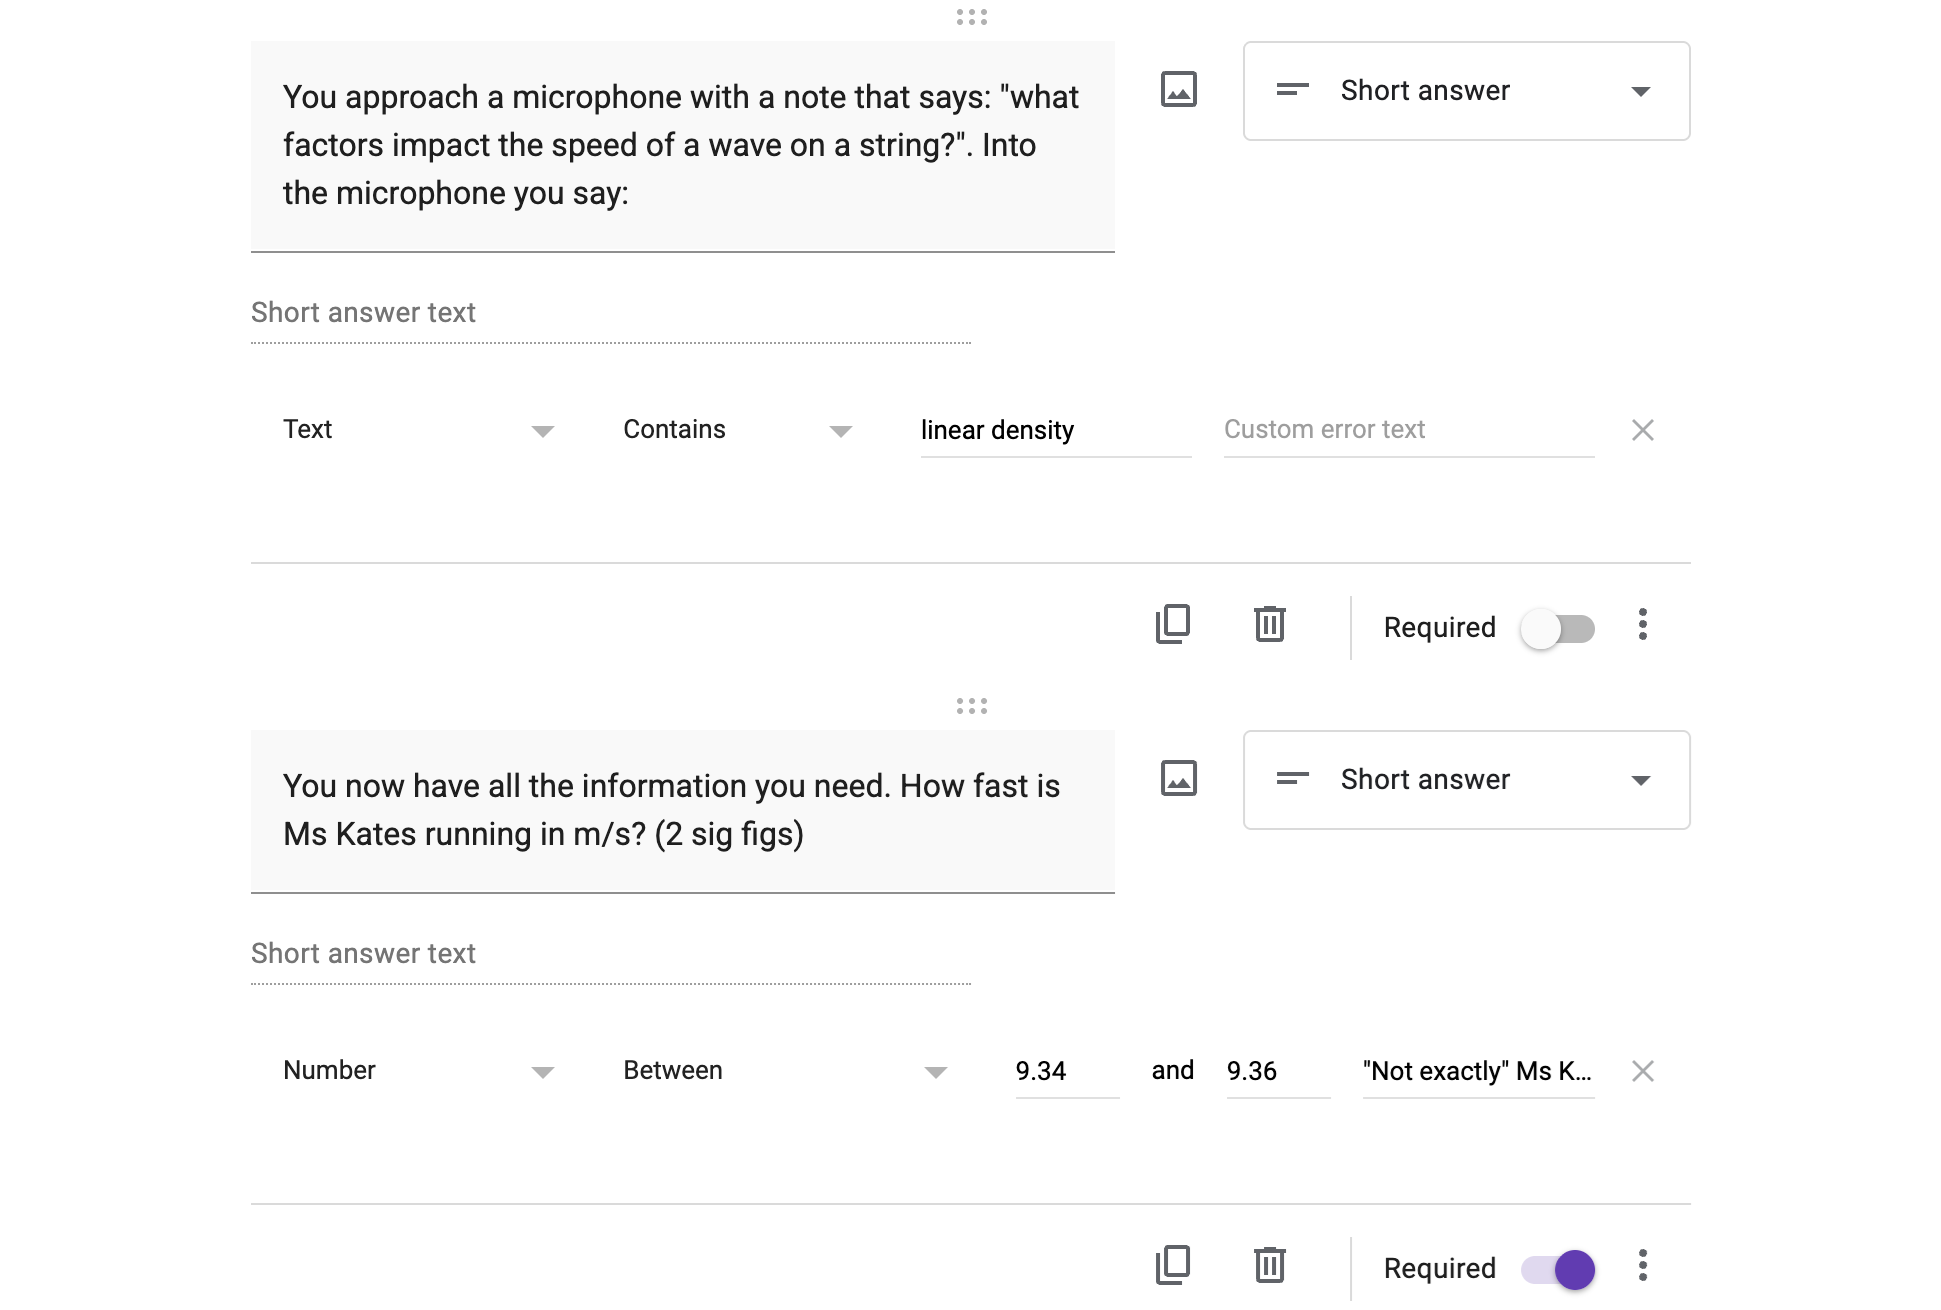Open the Contains condition dropdown
Image resolution: width=1941 pixels, height=1310 pixels.
(x=737, y=430)
